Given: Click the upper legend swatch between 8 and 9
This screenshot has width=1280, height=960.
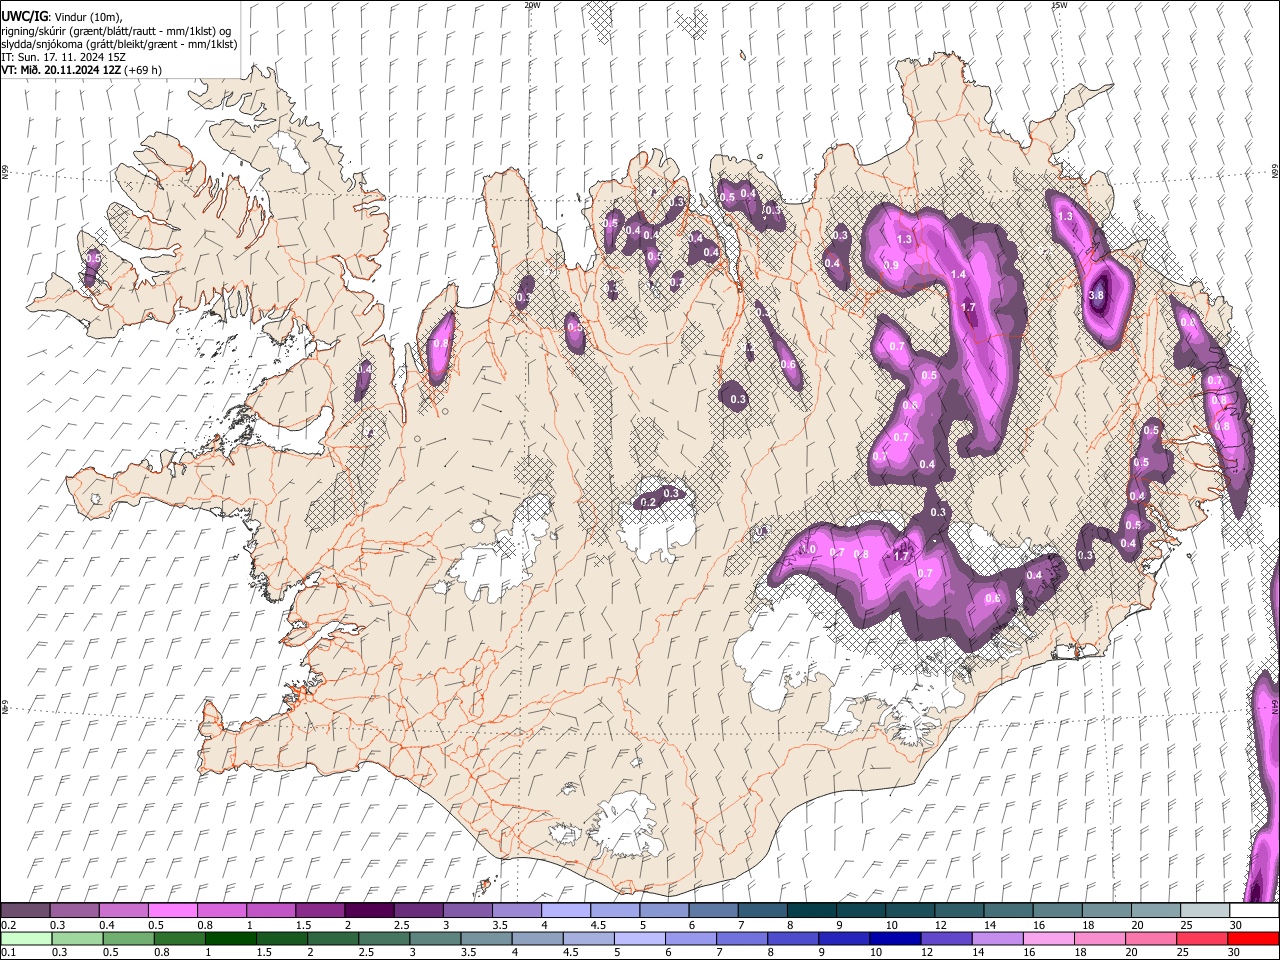Looking at the screenshot, I should pos(810,911).
